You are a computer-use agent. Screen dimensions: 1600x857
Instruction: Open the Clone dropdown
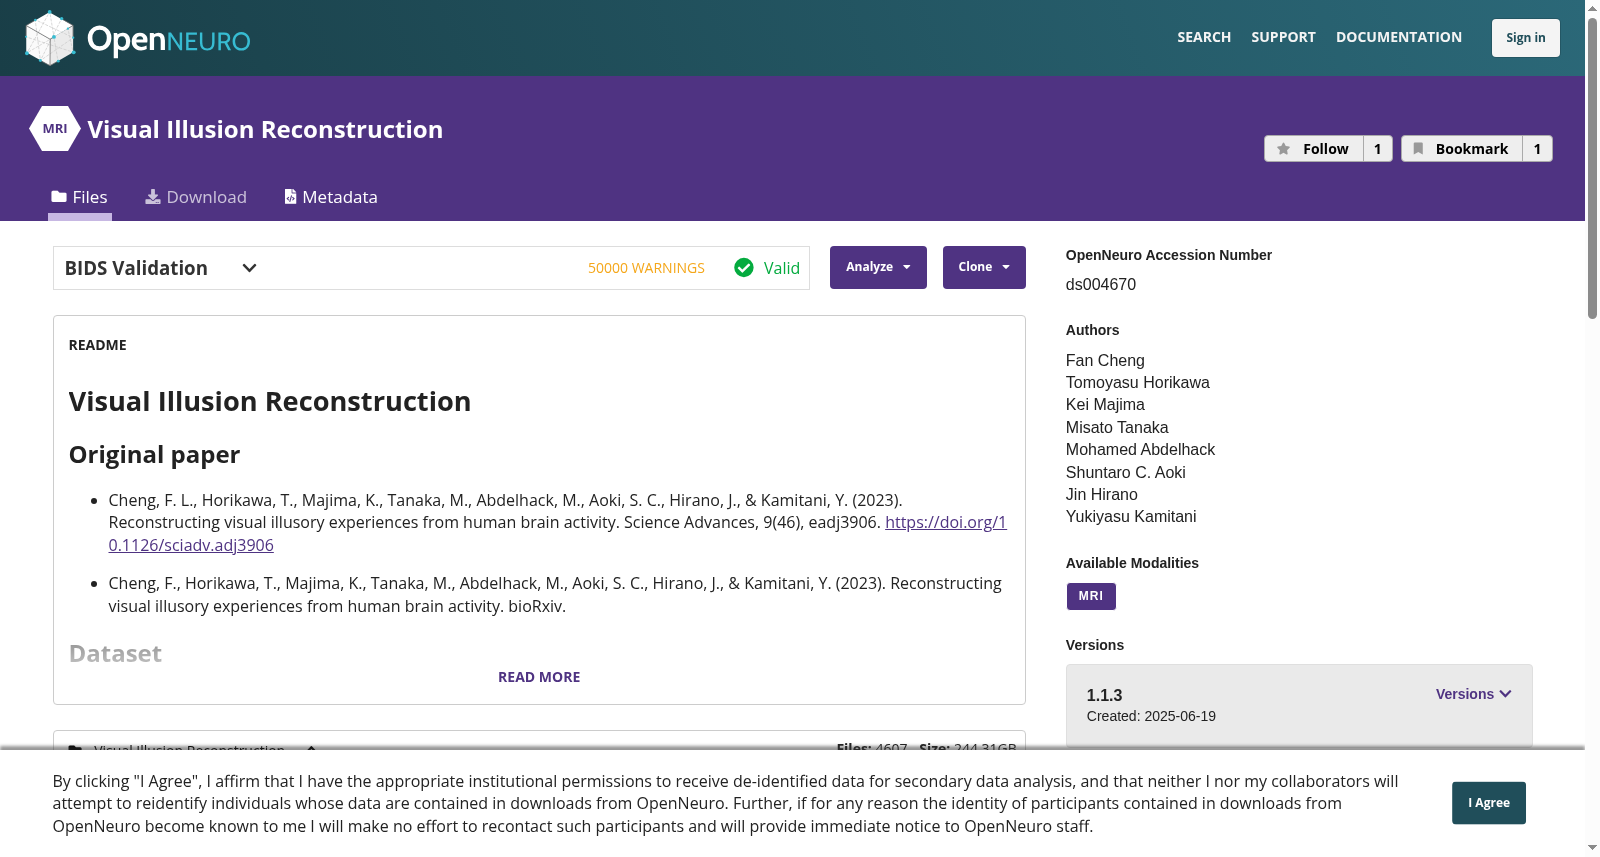(984, 267)
